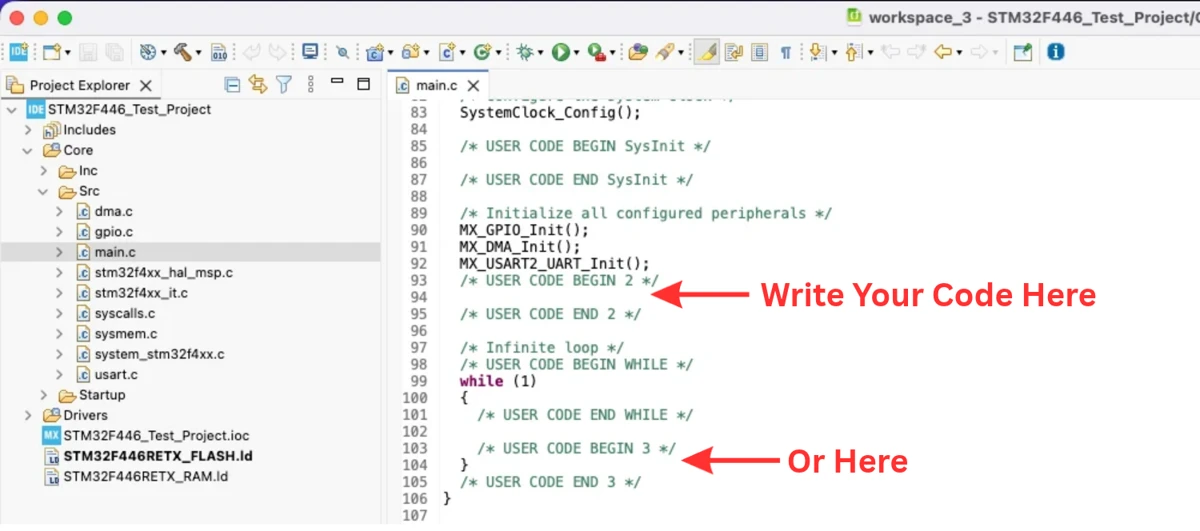
Task: Select stm32f4xx_hal_msp.c in the tree
Action: pos(164,272)
